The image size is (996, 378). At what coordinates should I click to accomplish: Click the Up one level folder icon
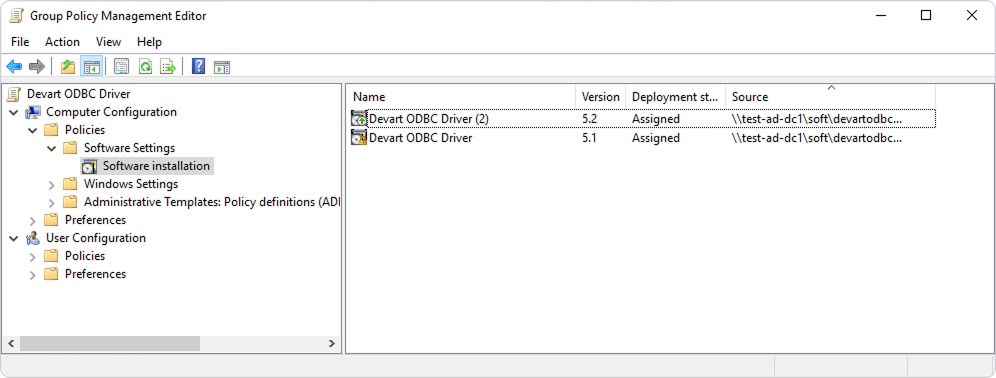click(x=68, y=66)
